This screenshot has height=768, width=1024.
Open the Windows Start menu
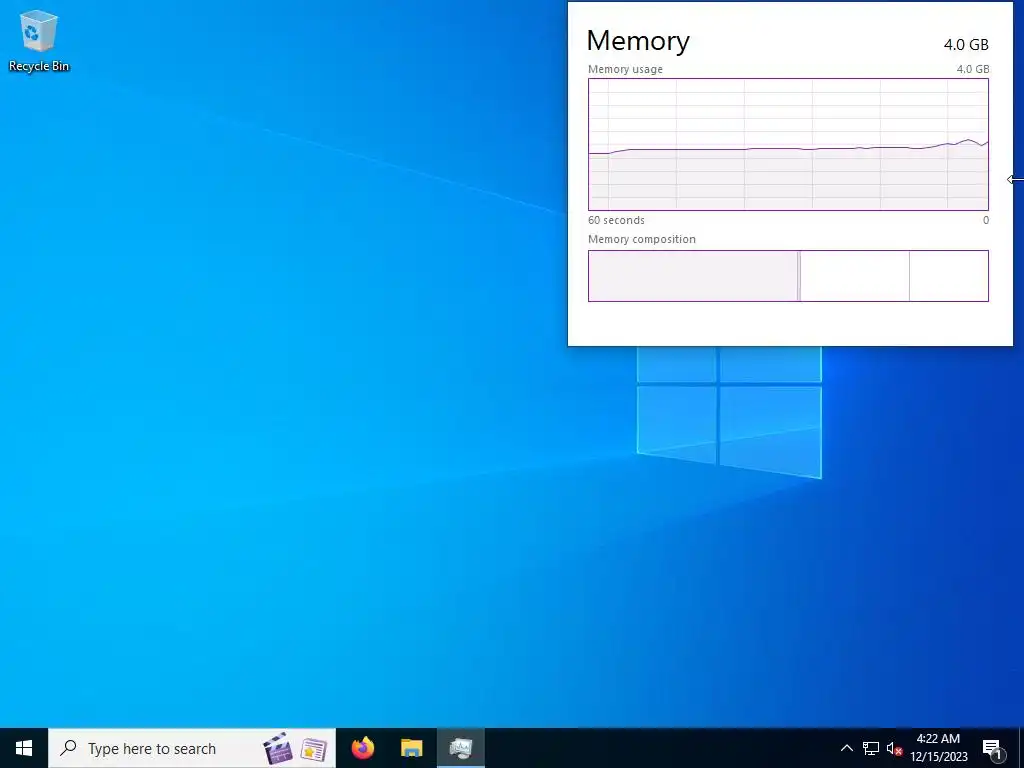pyautogui.click(x=24, y=748)
